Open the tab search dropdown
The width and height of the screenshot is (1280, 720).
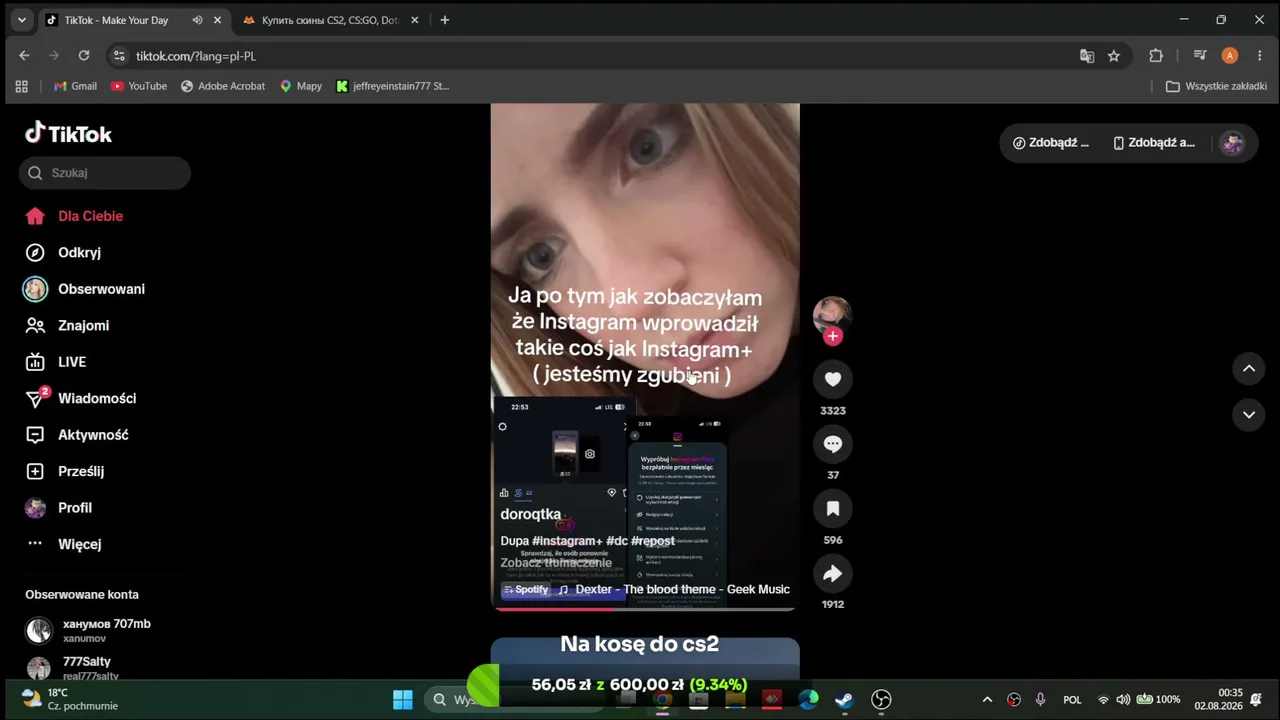(x=21, y=20)
